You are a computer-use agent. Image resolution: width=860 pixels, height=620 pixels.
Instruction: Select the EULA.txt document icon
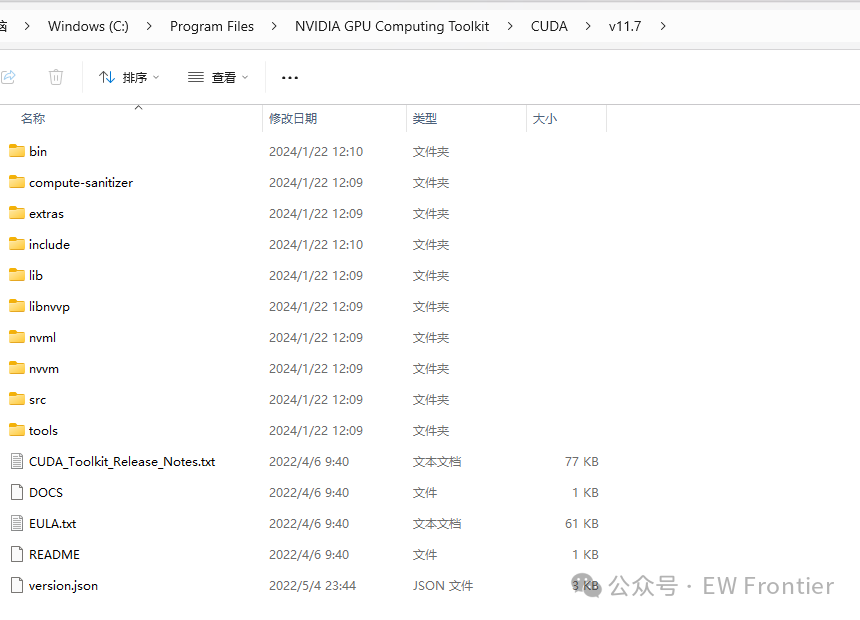point(15,523)
